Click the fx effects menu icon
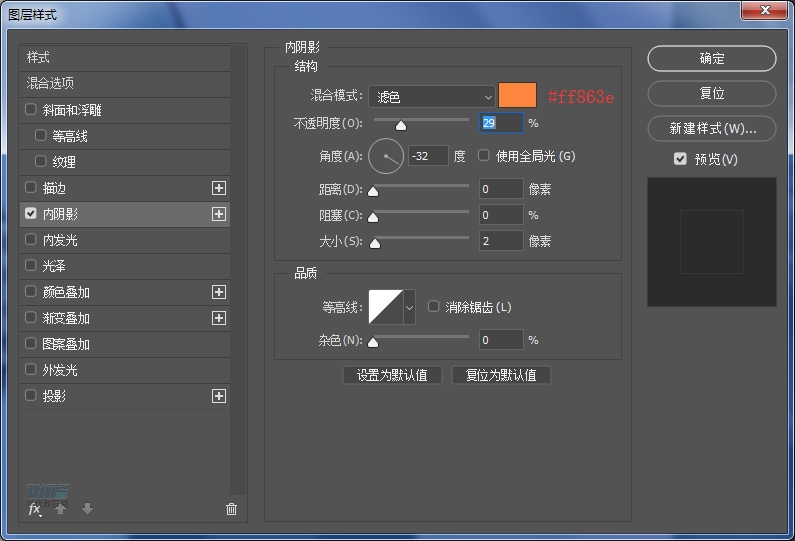Screen dimensions: 795x541 [34, 509]
